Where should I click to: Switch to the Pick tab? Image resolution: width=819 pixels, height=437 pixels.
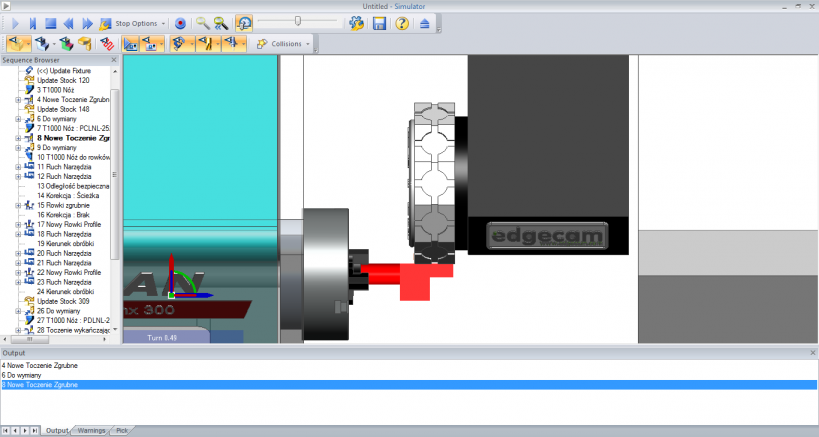(x=122, y=431)
